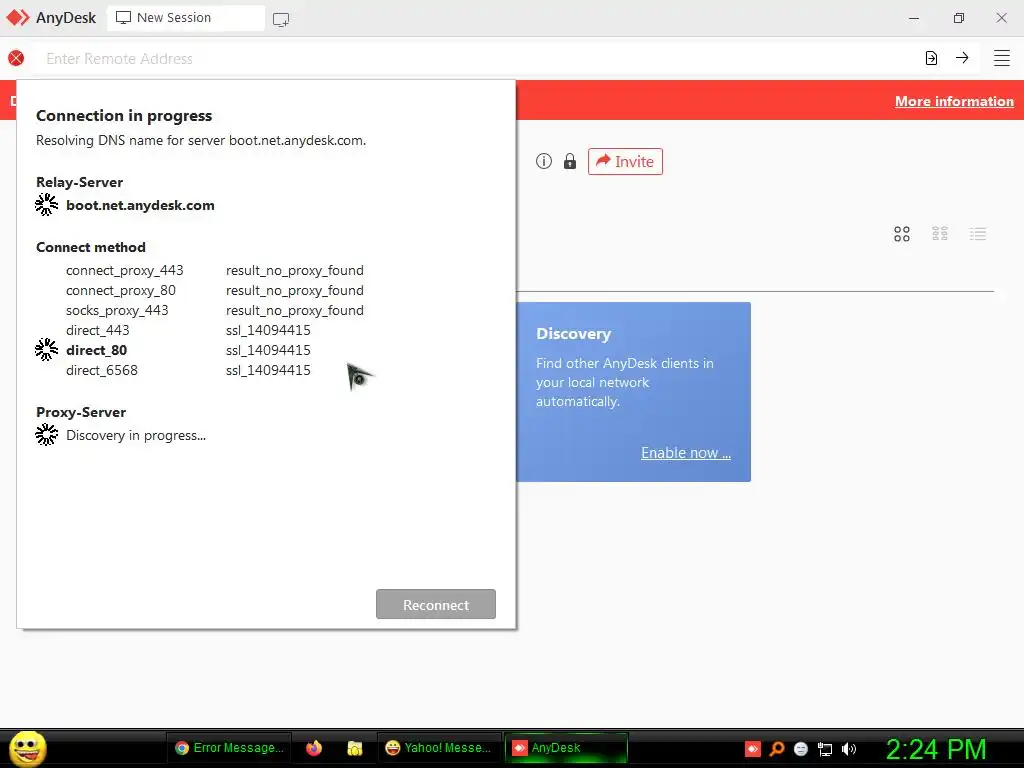Click the direct_443 entry
The height and width of the screenshot is (768, 1024).
[x=98, y=330]
